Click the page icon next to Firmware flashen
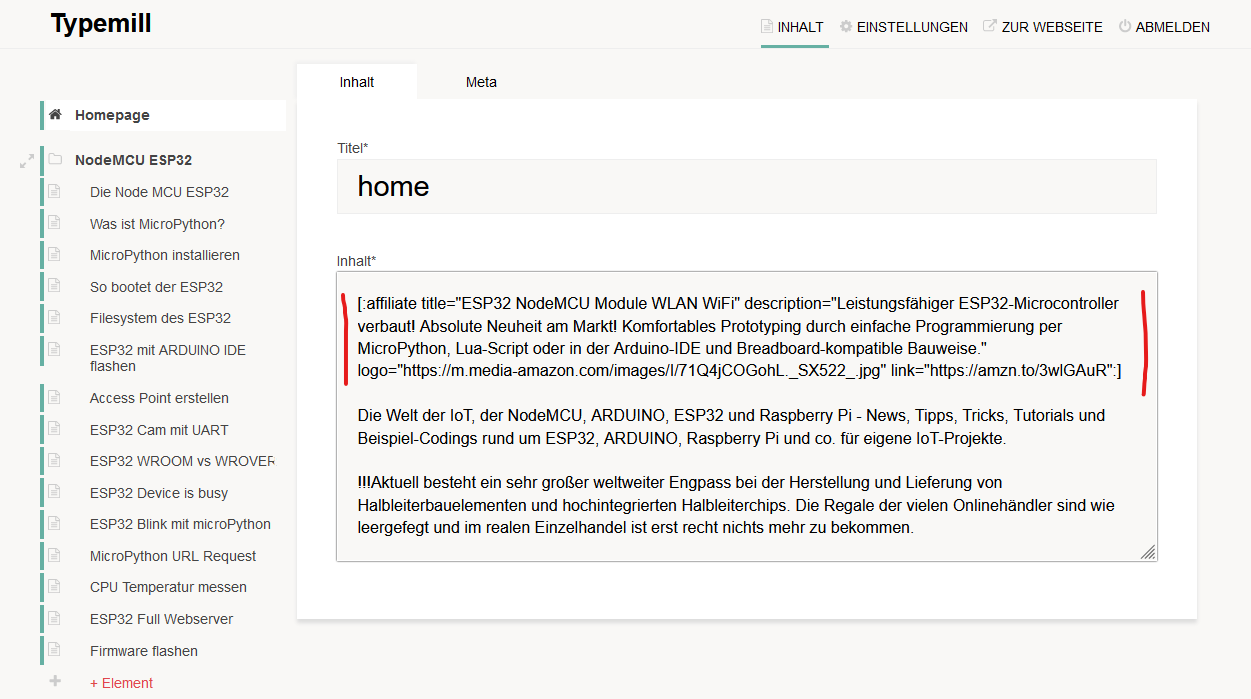 [55, 651]
